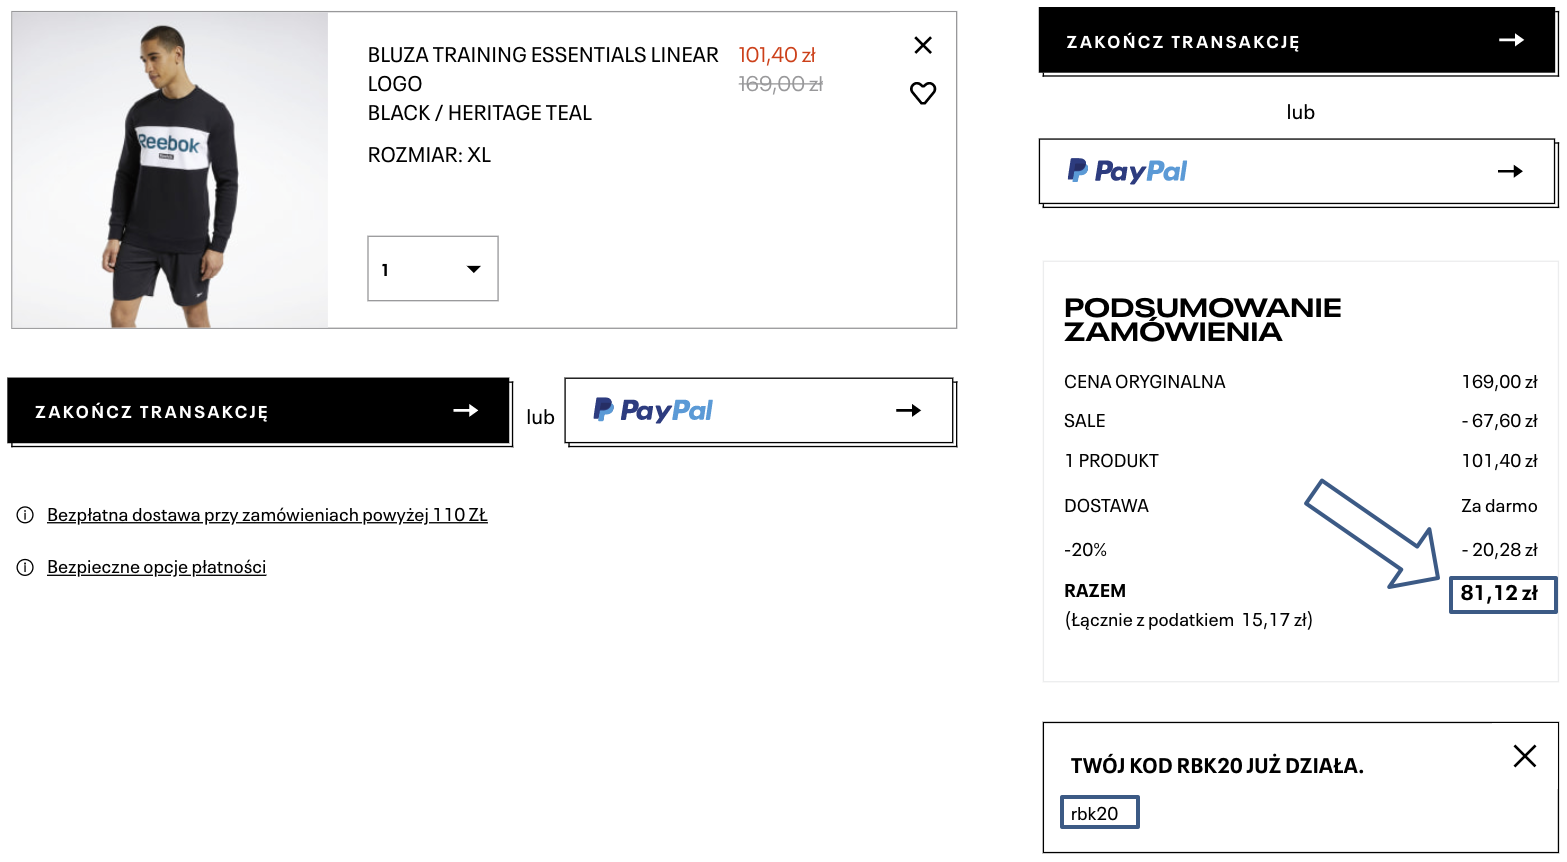Add sweatshirt to wishlist with heart icon
The width and height of the screenshot is (1567, 862).
tap(923, 93)
